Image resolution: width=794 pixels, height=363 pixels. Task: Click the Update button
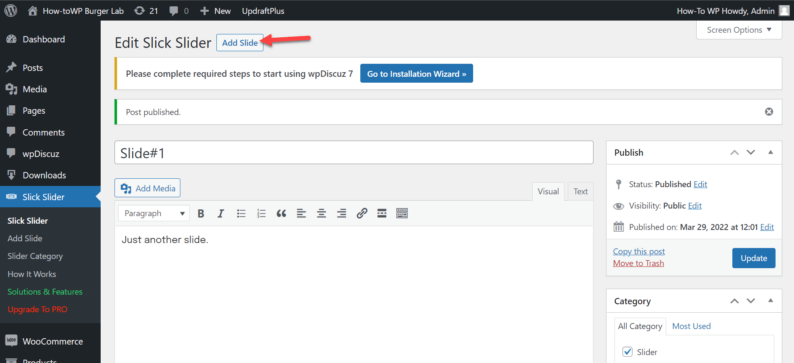coord(753,258)
